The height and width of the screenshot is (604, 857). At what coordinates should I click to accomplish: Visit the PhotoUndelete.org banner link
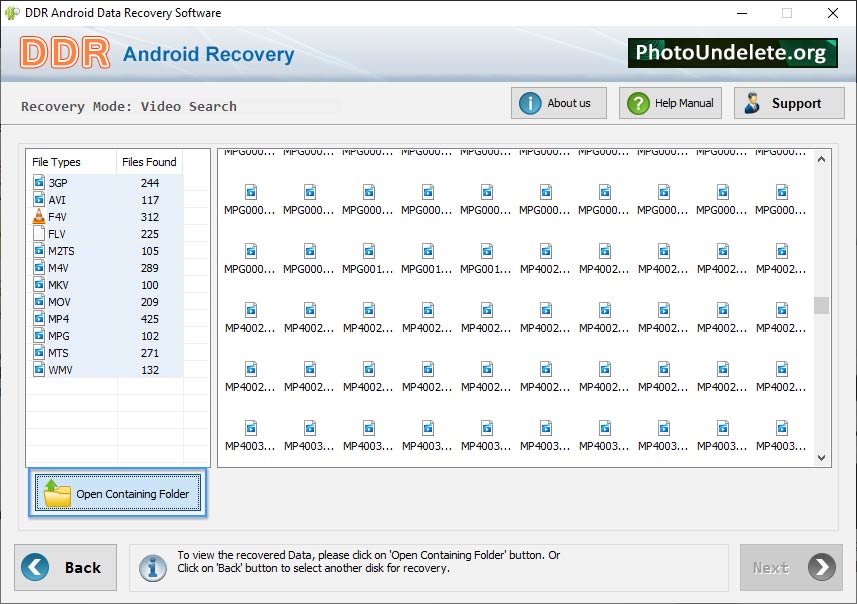(732, 53)
